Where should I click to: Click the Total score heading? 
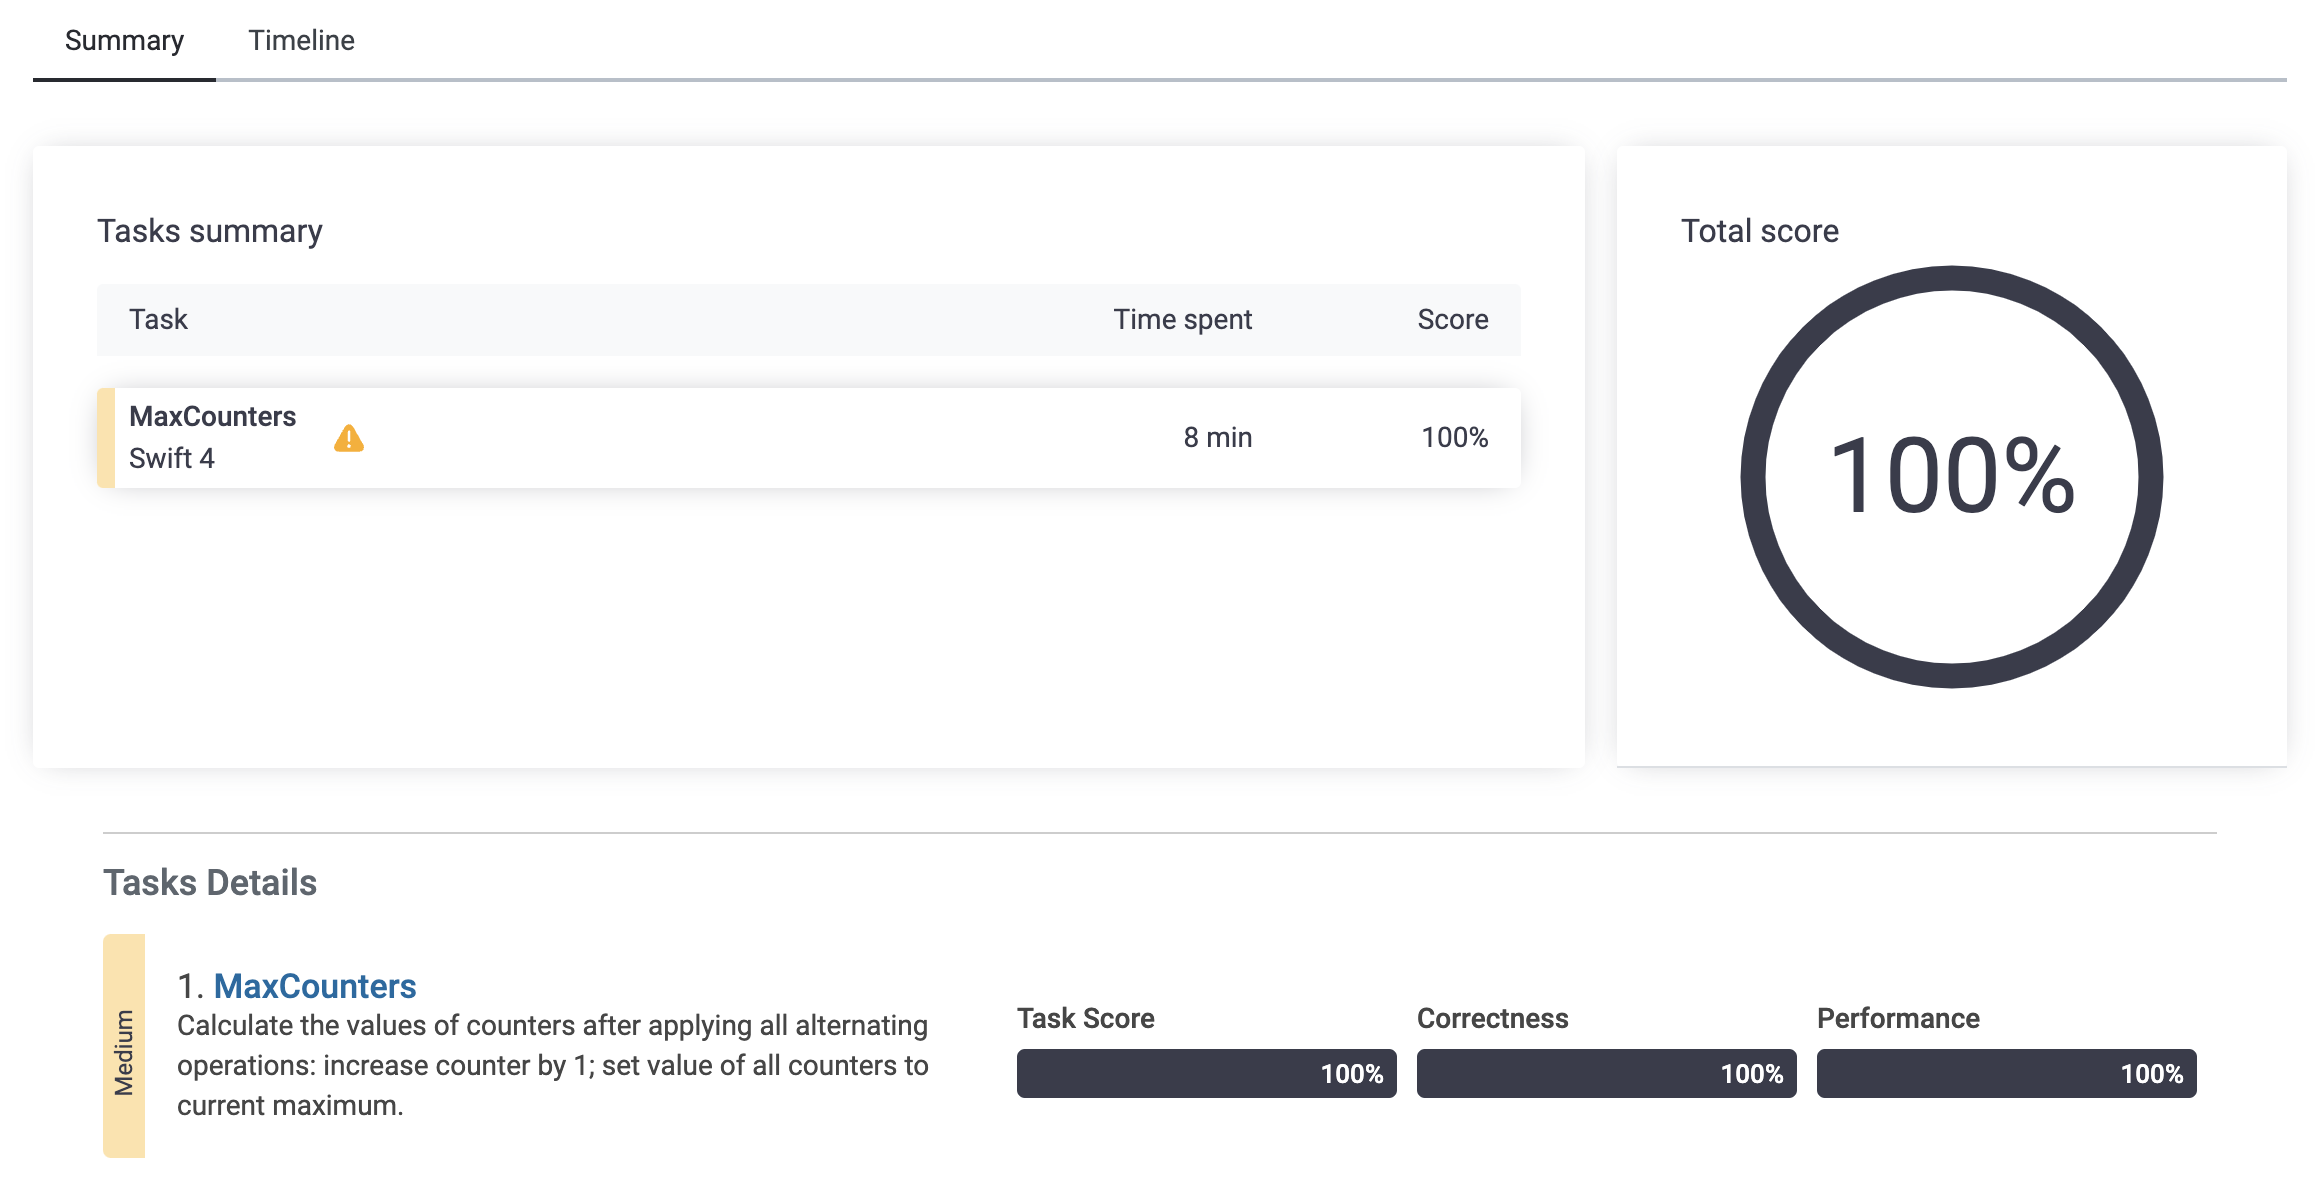[1759, 231]
